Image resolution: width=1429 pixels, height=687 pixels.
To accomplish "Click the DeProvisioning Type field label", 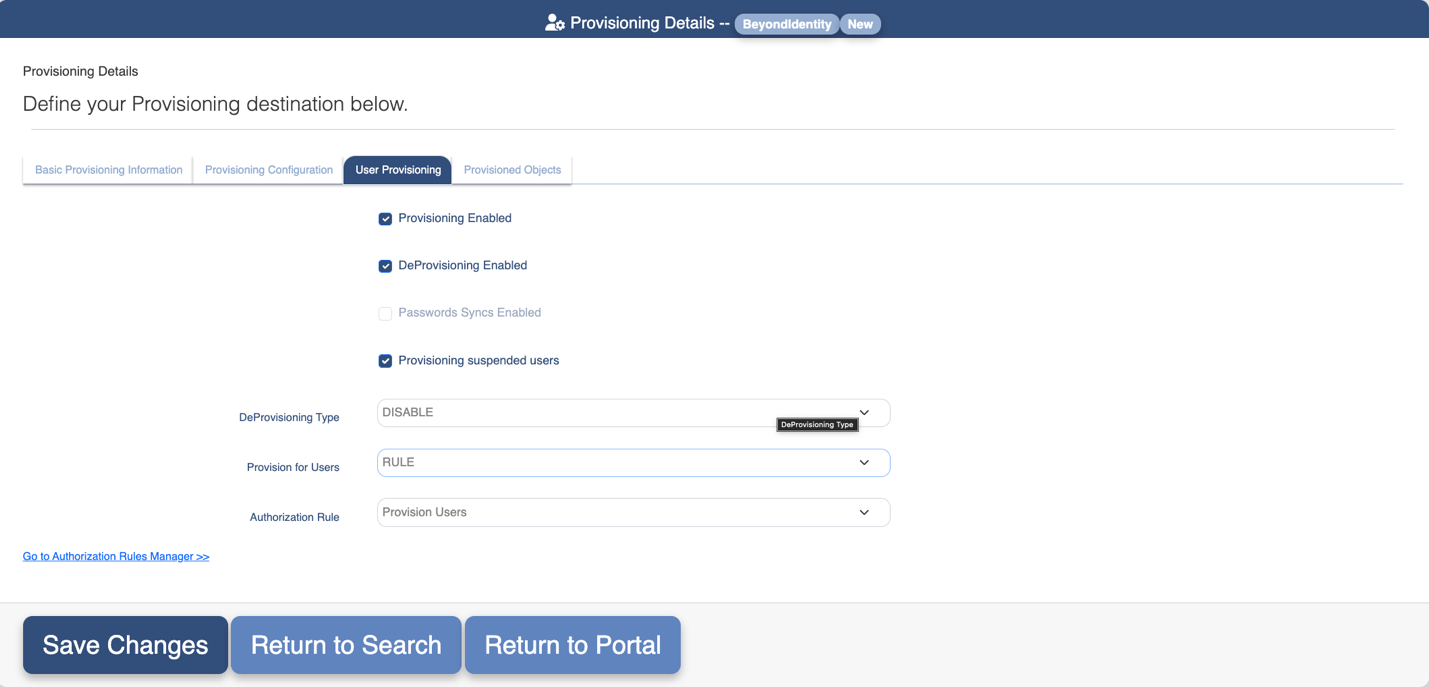I will click(289, 418).
